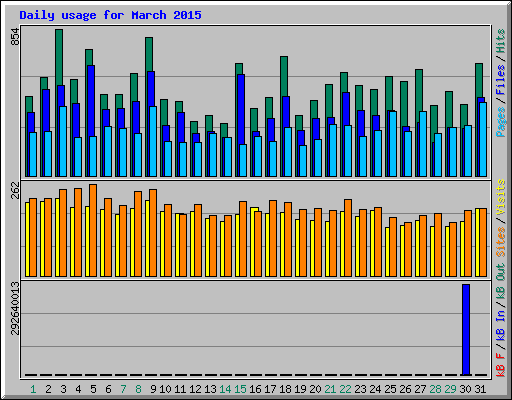The image size is (512, 400).
Task: Click the day 26 axis label
Action: (405, 389)
